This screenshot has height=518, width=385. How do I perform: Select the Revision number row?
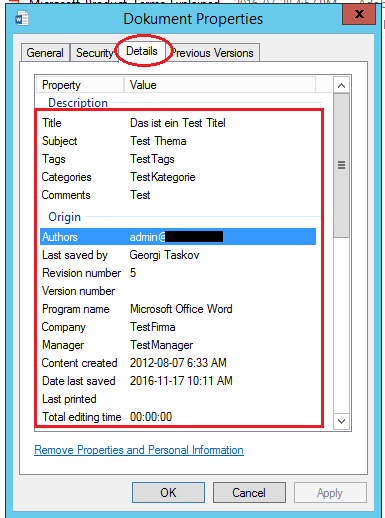178,273
